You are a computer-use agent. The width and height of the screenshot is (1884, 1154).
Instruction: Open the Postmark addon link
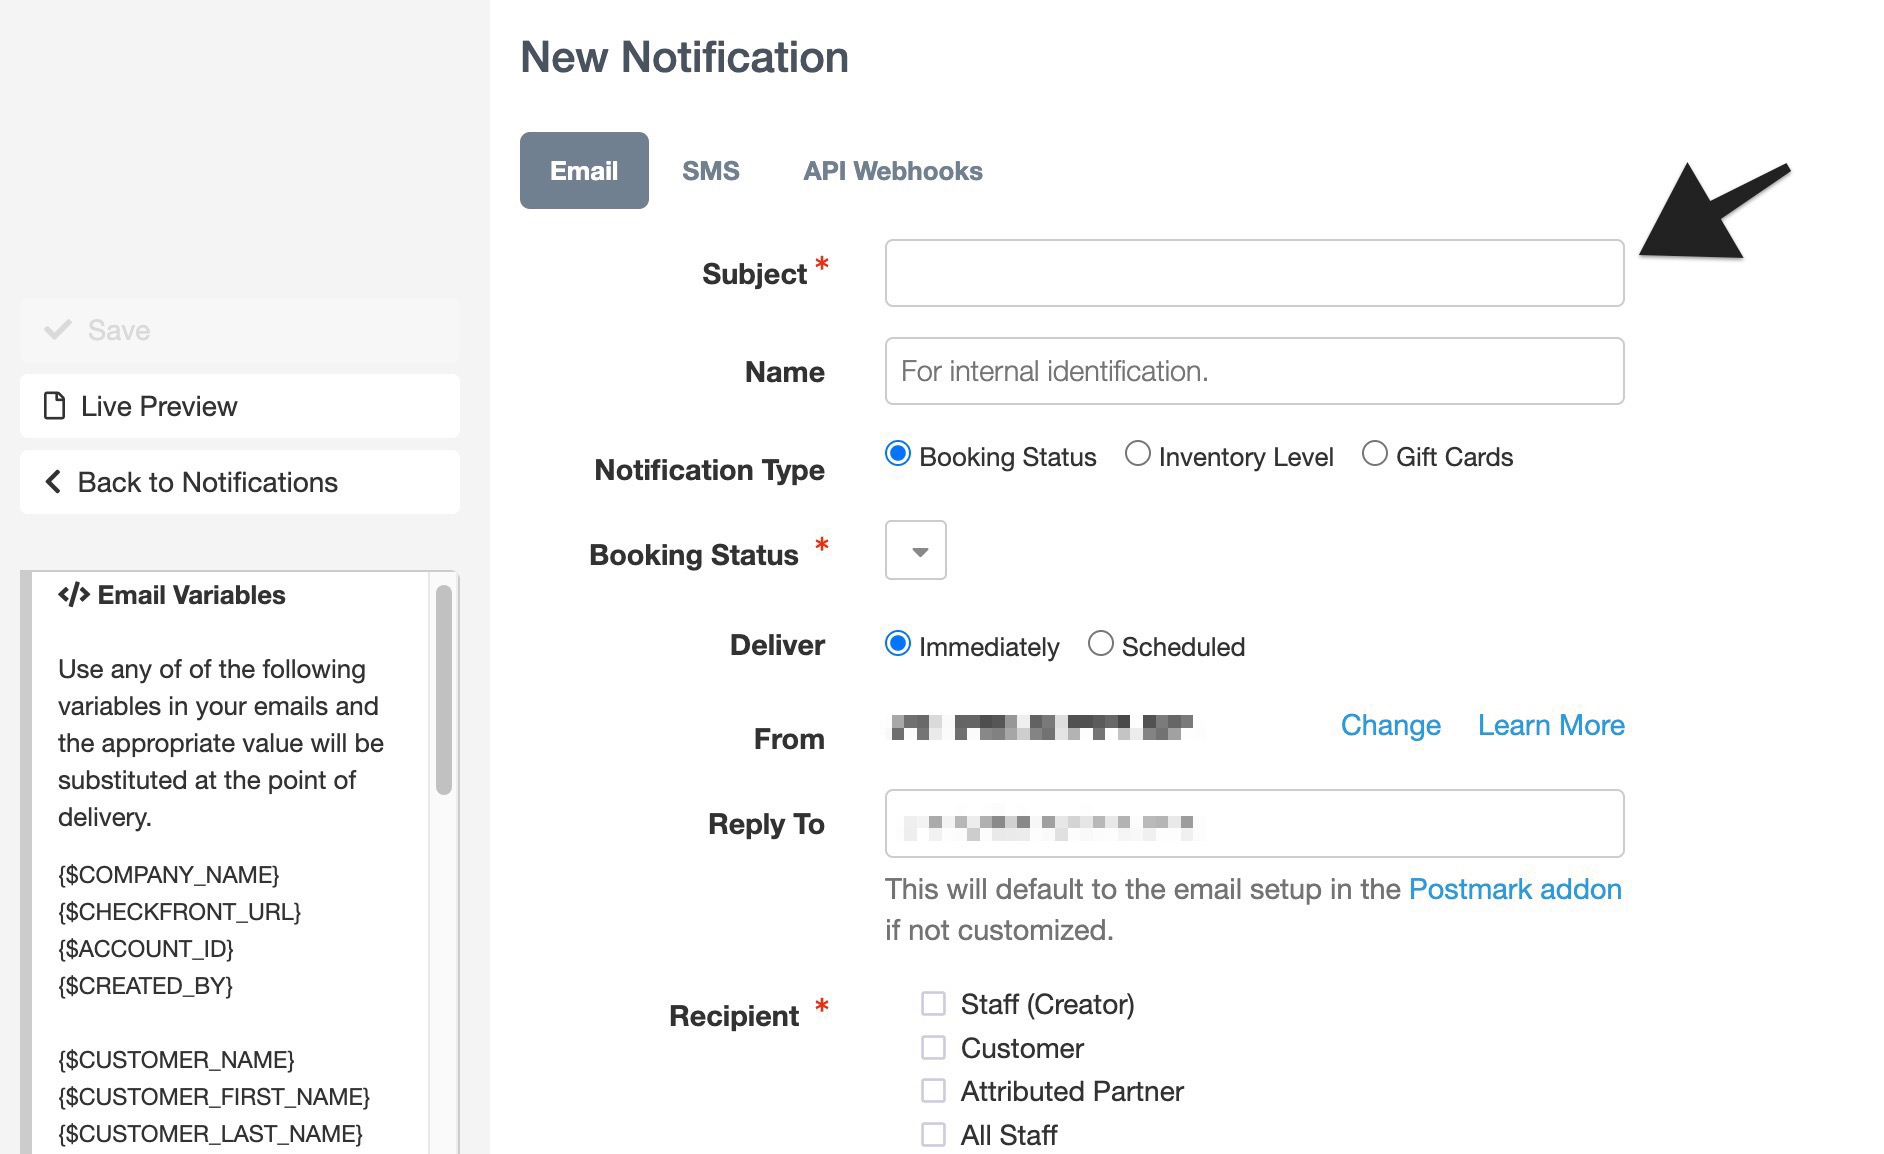(x=1515, y=889)
